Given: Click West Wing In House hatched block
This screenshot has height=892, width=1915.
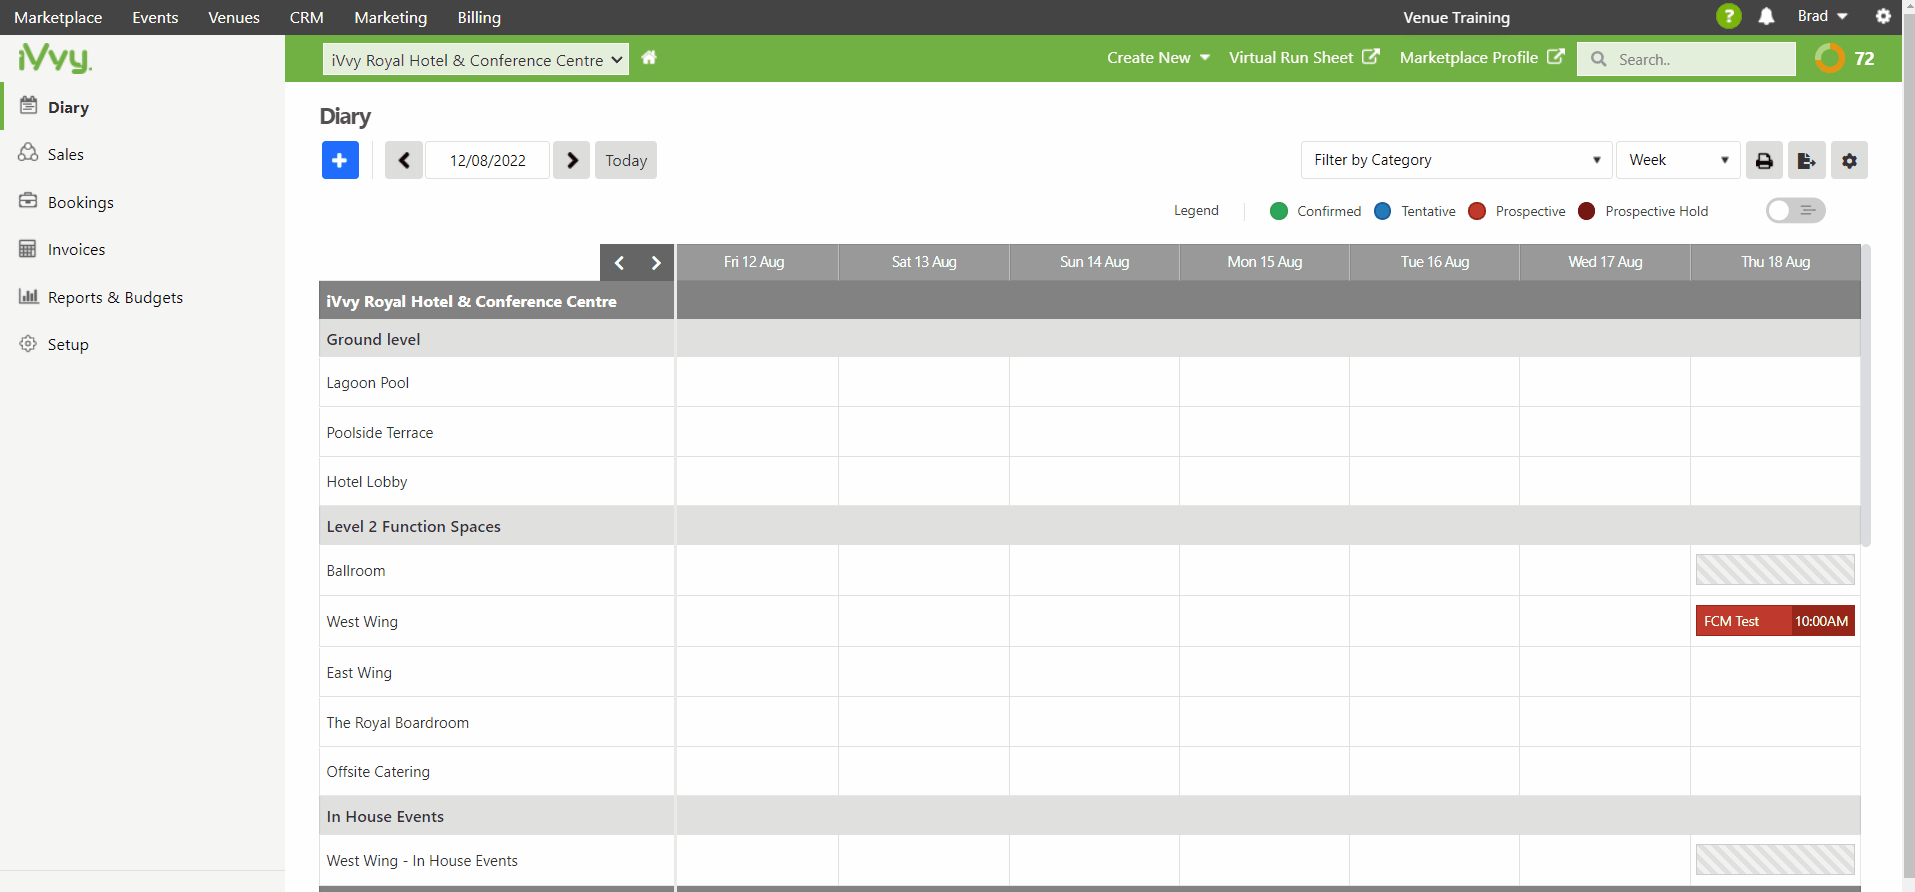Looking at the screenshot, I should pos(1775,860).
